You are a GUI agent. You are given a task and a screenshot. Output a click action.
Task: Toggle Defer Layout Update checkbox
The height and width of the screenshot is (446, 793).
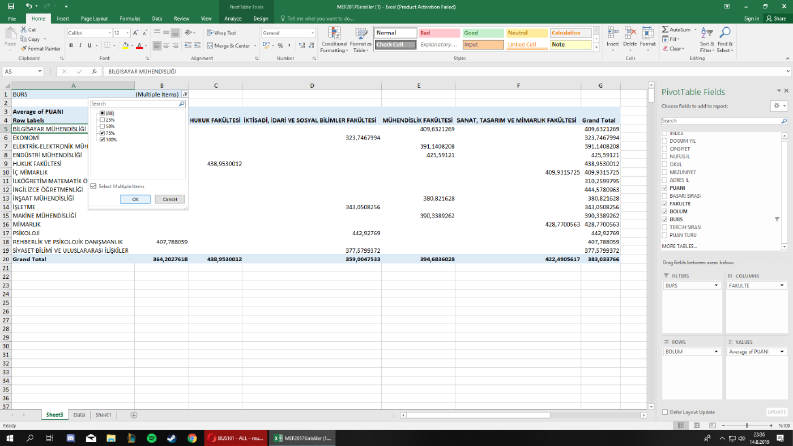[x=665, y=412]
